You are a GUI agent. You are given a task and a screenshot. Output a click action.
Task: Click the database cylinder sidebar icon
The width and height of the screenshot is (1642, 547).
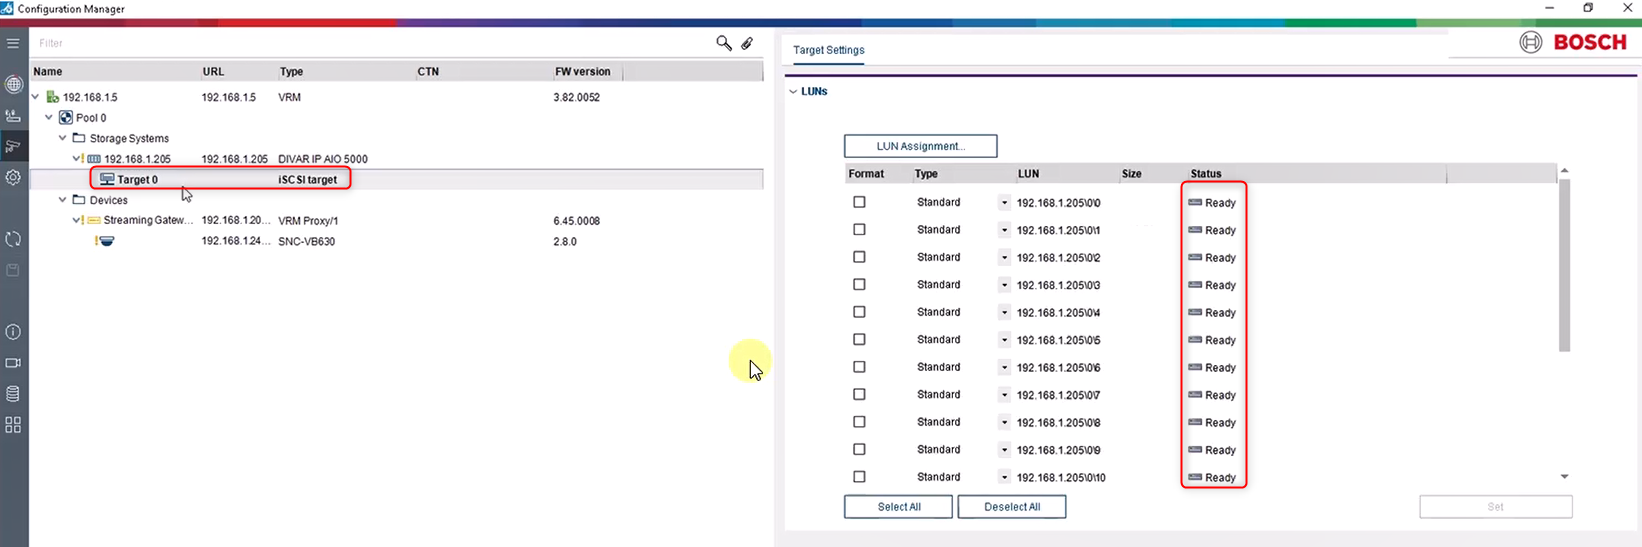(x=13, y=394)
